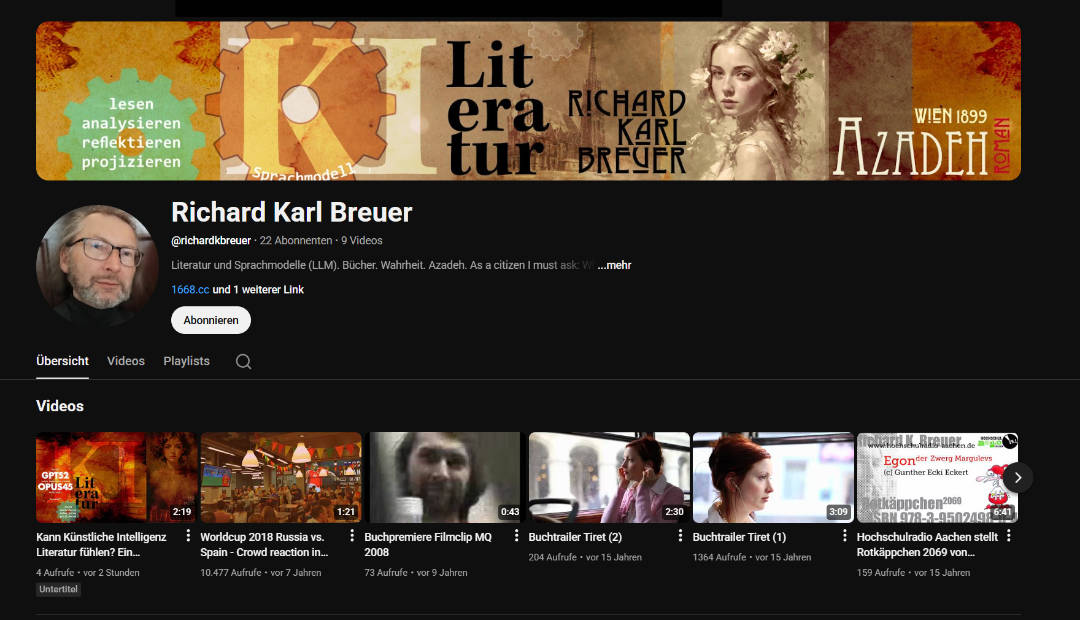Screen dimensions: 1080x620
Task: Open options menu for Buchtrailer Tiret (2)
Action: (681, 536)
